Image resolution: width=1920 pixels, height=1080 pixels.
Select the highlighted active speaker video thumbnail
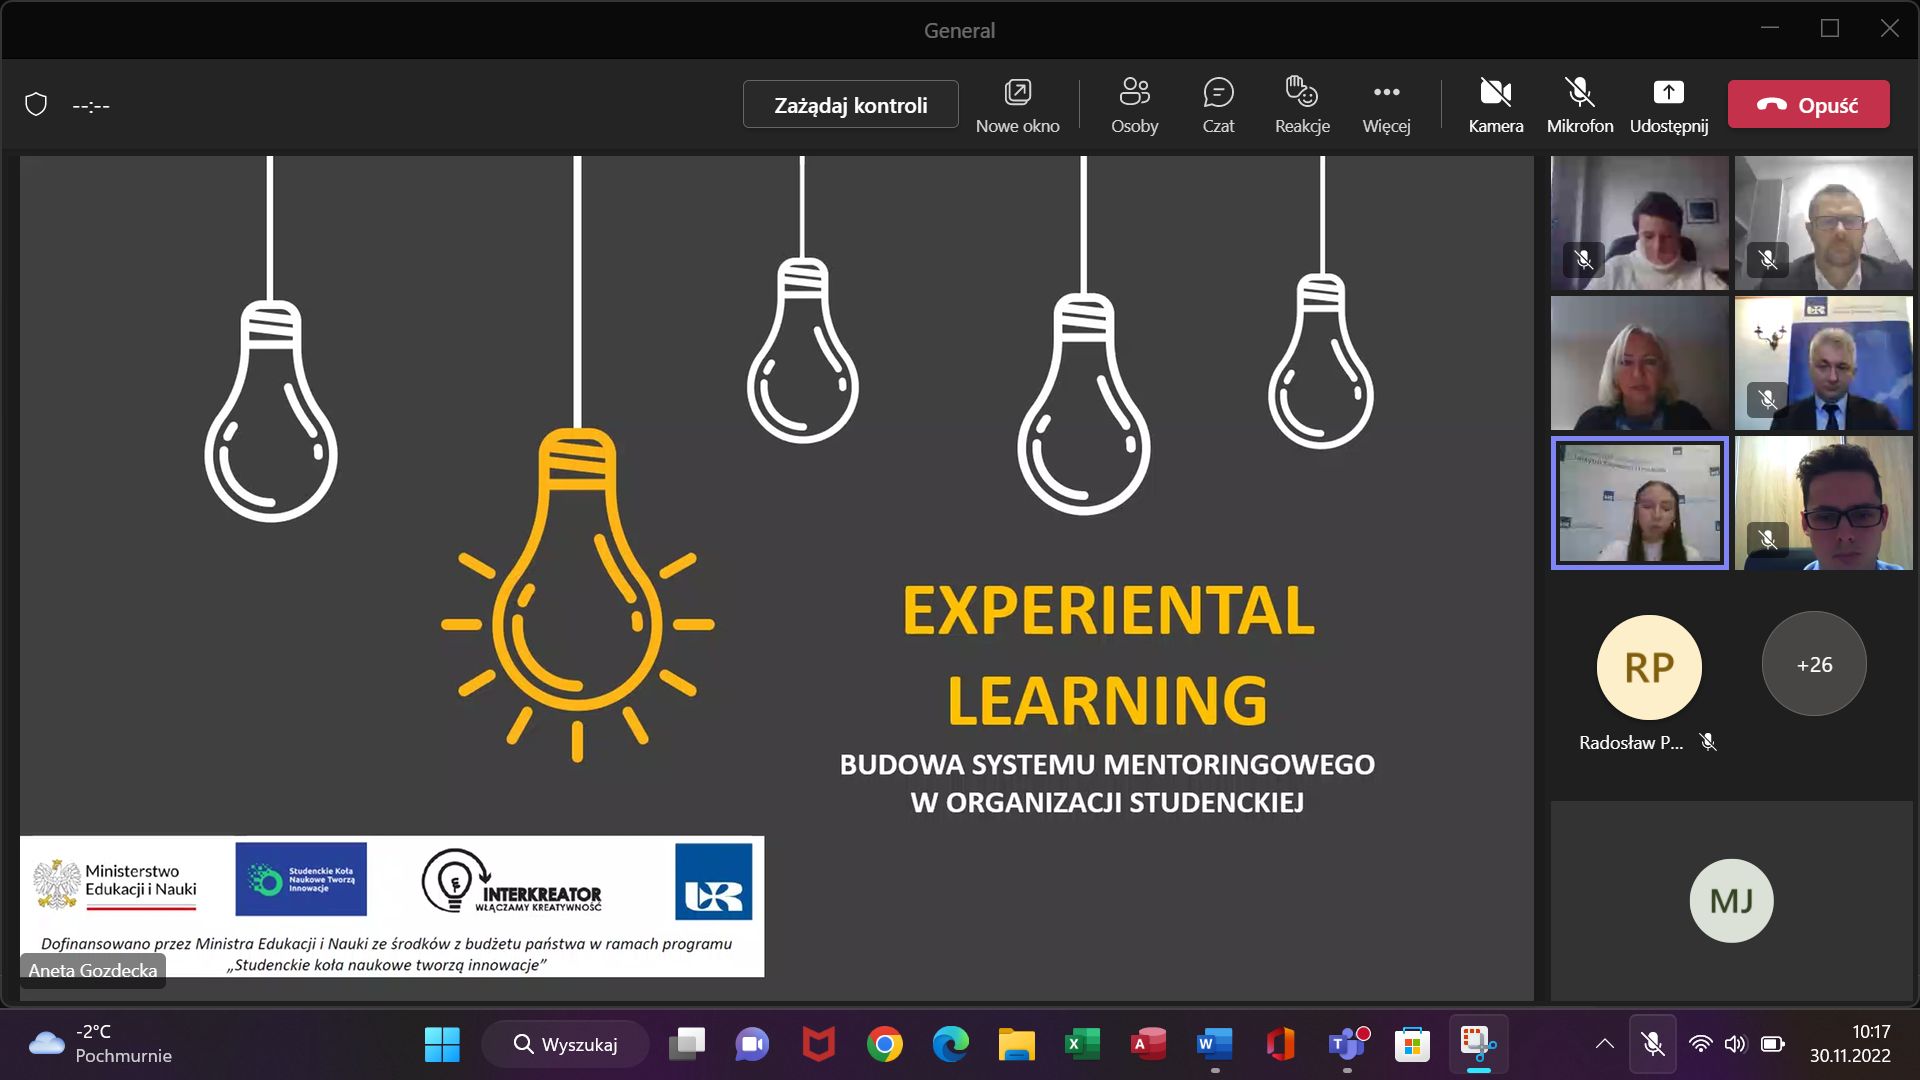pyautogui.click(x=1639, y=503)
